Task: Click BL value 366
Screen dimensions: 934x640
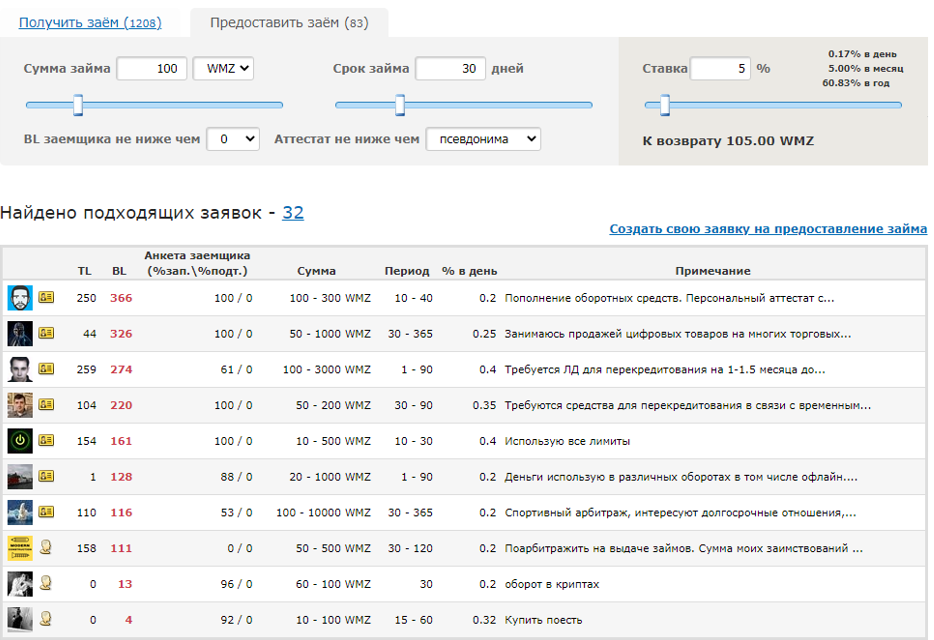Action: tap(121, 298)
